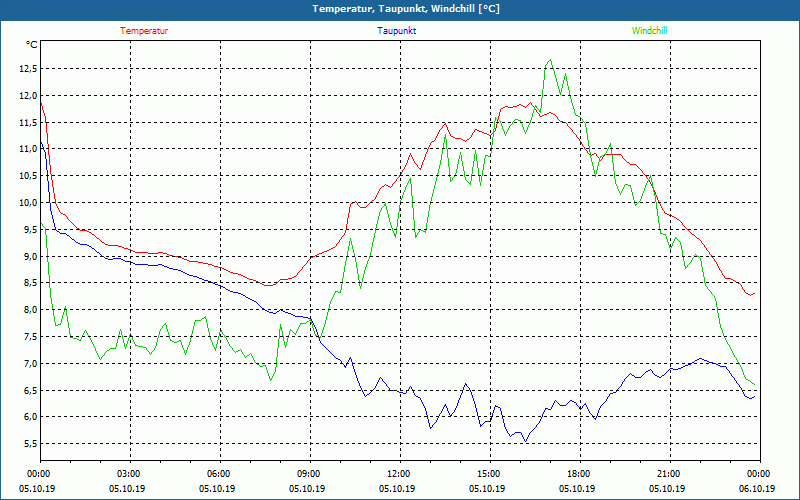
Task: Click the 10,5 y-axis value
Action: (29, 176)
